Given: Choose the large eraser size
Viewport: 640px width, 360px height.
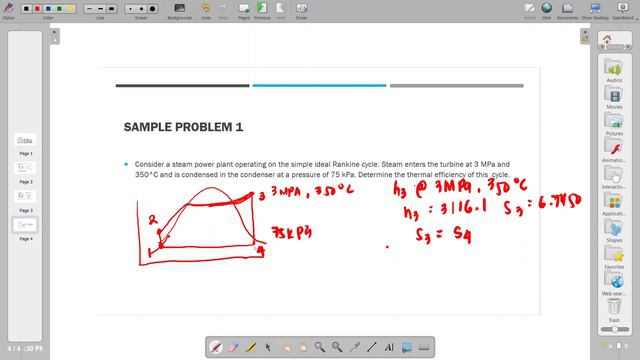Looking at the screenshot, I should (x=153, y=8).
